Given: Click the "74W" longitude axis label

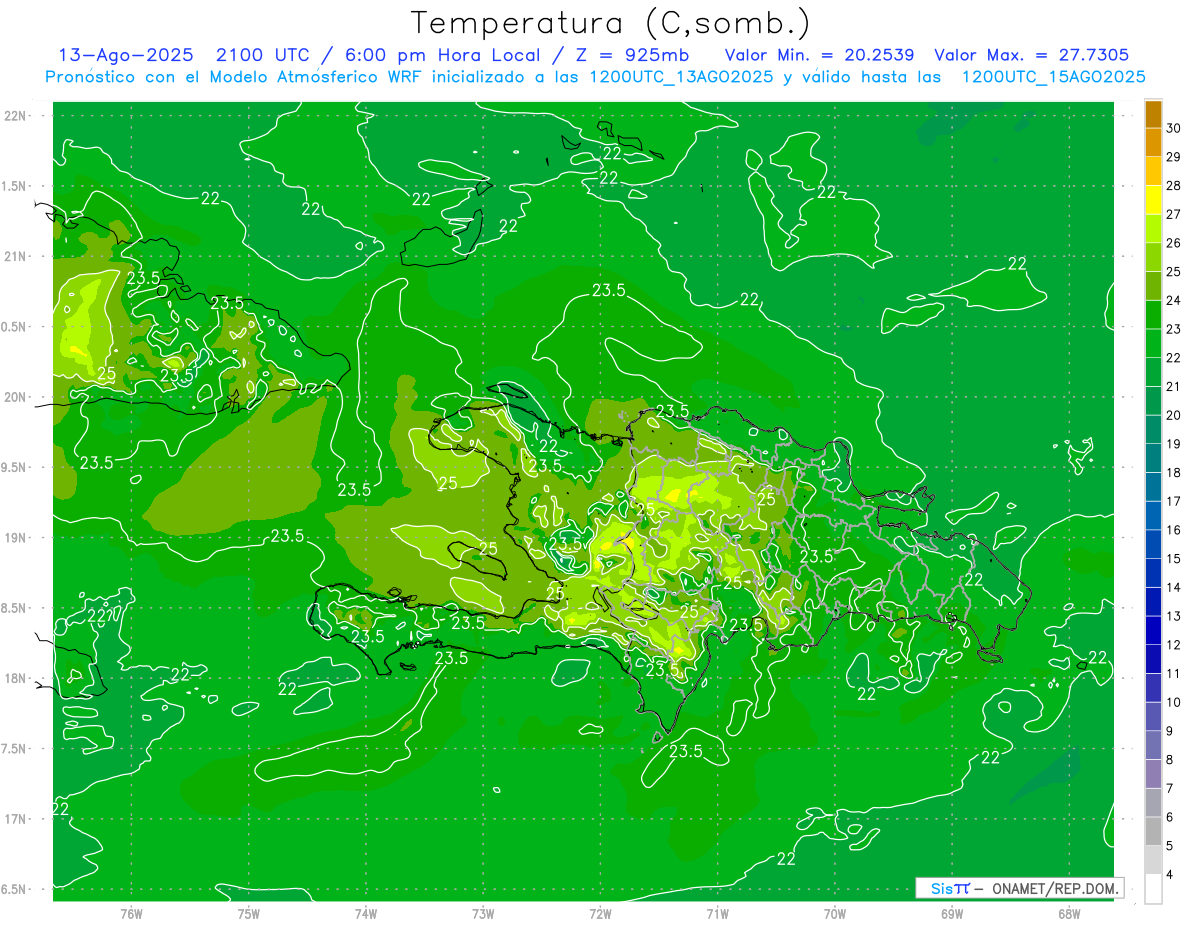Looking at the screenshot, I should pyautogui.click(x=366, y=914).
